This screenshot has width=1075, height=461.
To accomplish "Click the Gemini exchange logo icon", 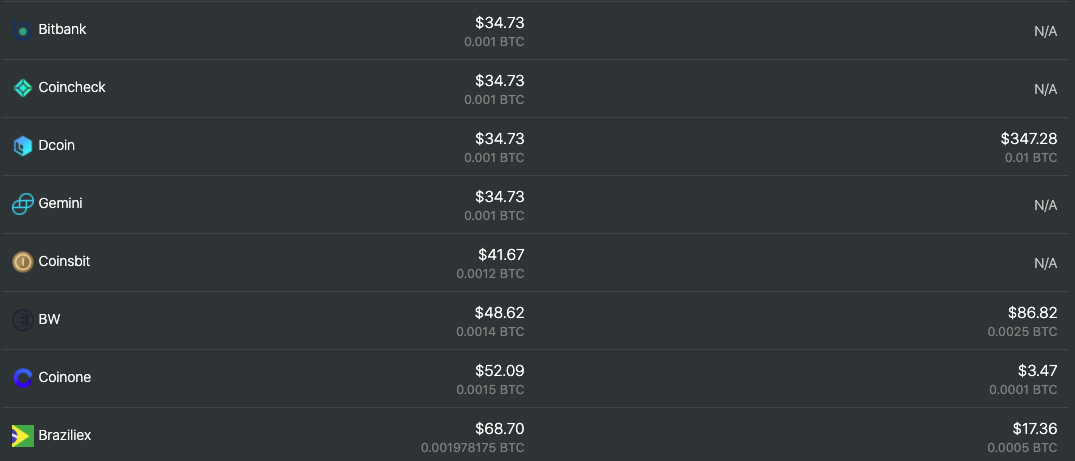I will (x=22, y=204).
